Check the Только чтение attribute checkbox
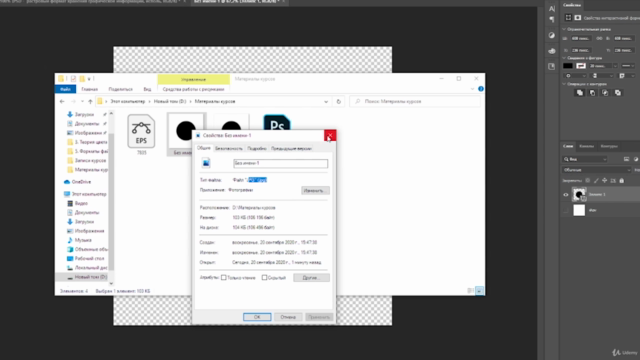The height and width of the screenshot is (360, 640). point(224,278)
